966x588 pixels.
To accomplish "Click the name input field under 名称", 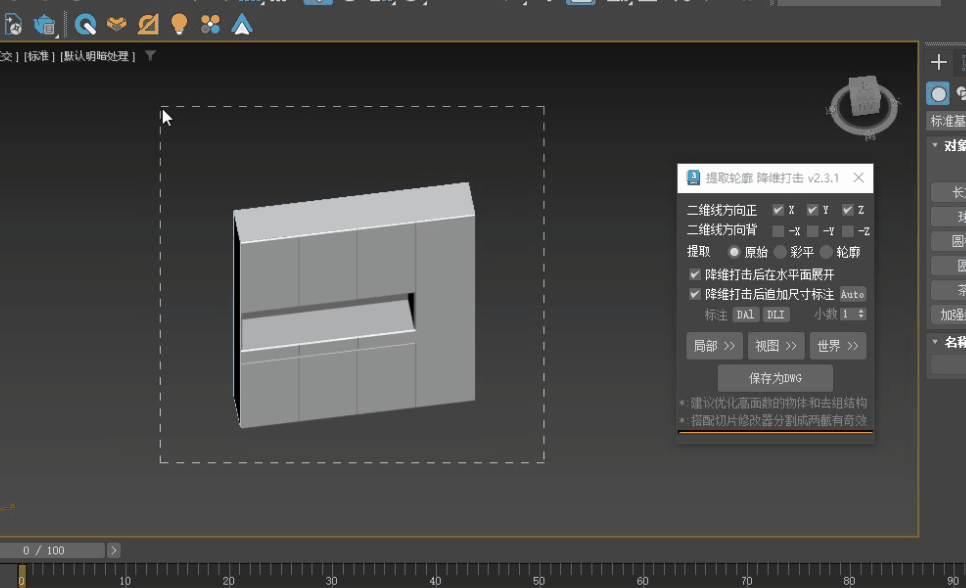I will (x=949, y=365).
